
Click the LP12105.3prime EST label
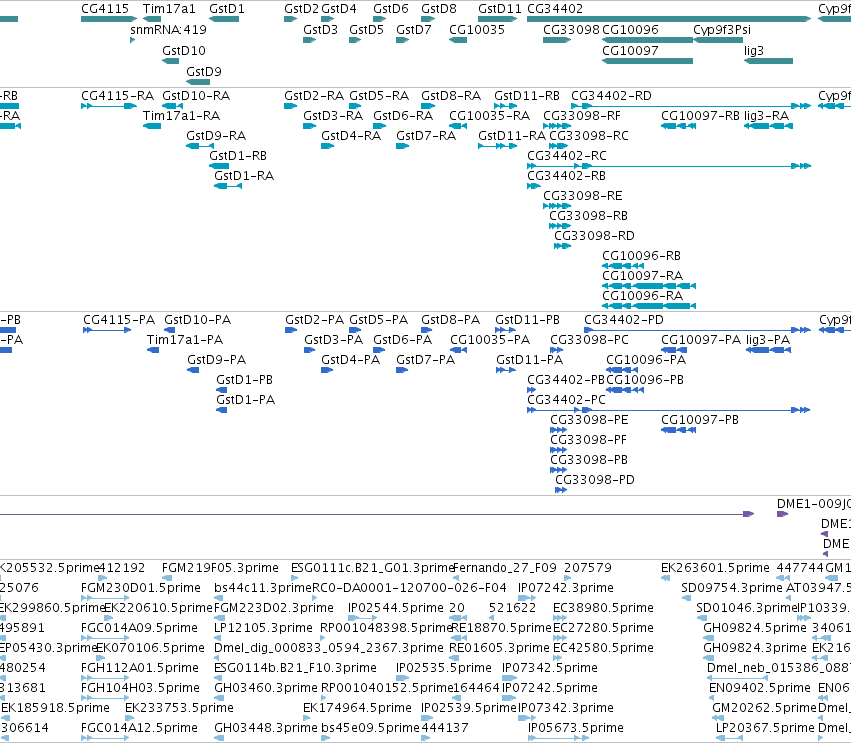(x=263, y=628)
